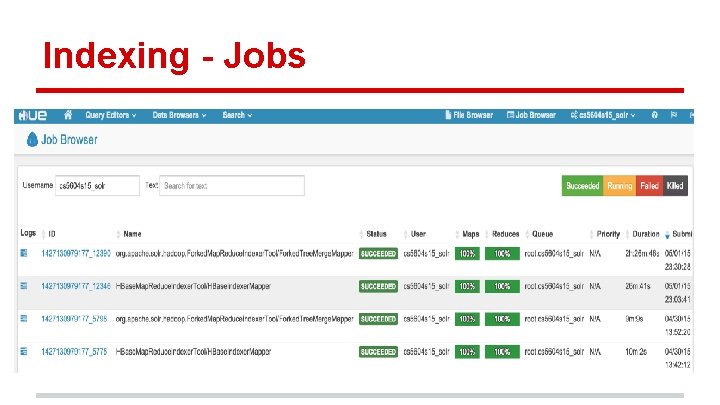Click SUCCEEDED badge of job 12390
Screen dimensions: 720x405
pyautogui.click(x=378, y=253)
